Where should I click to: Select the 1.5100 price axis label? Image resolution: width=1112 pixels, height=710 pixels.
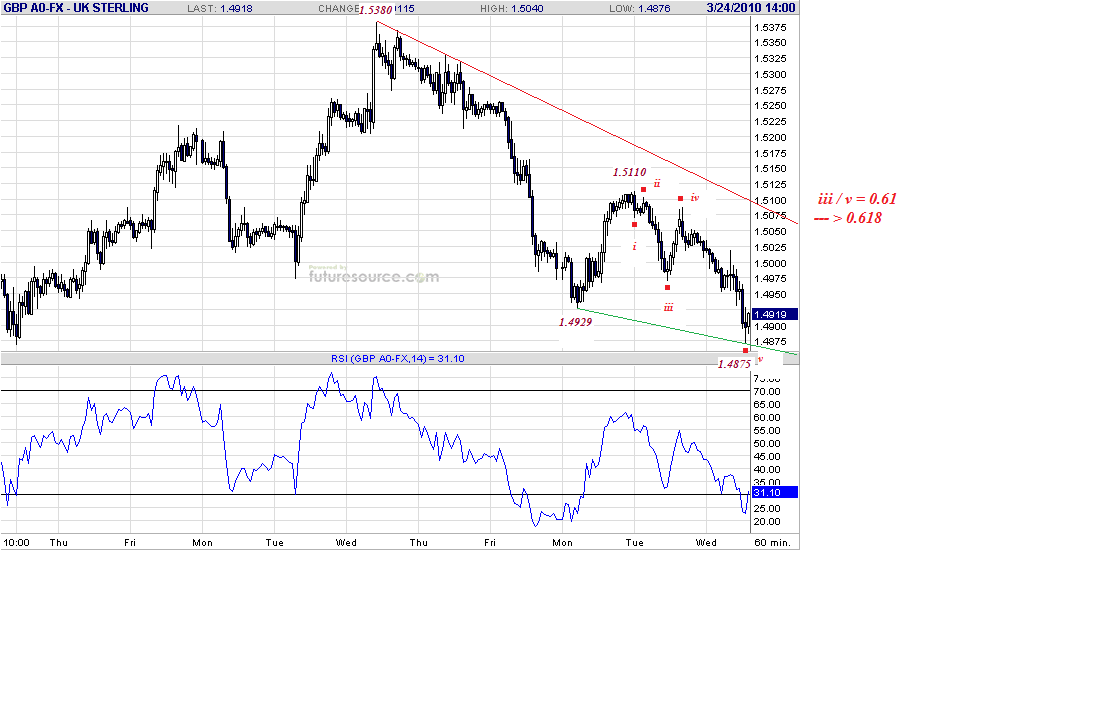coord(770,201)
